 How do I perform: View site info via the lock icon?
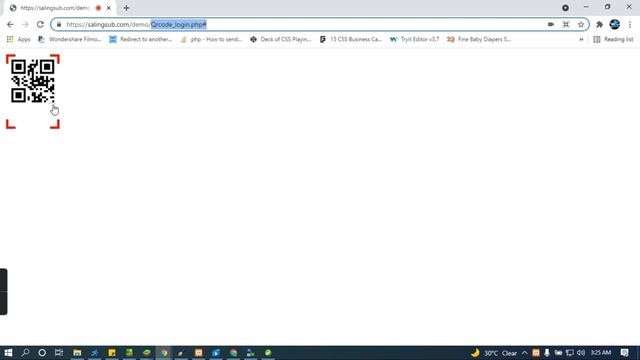click(59, 24)
